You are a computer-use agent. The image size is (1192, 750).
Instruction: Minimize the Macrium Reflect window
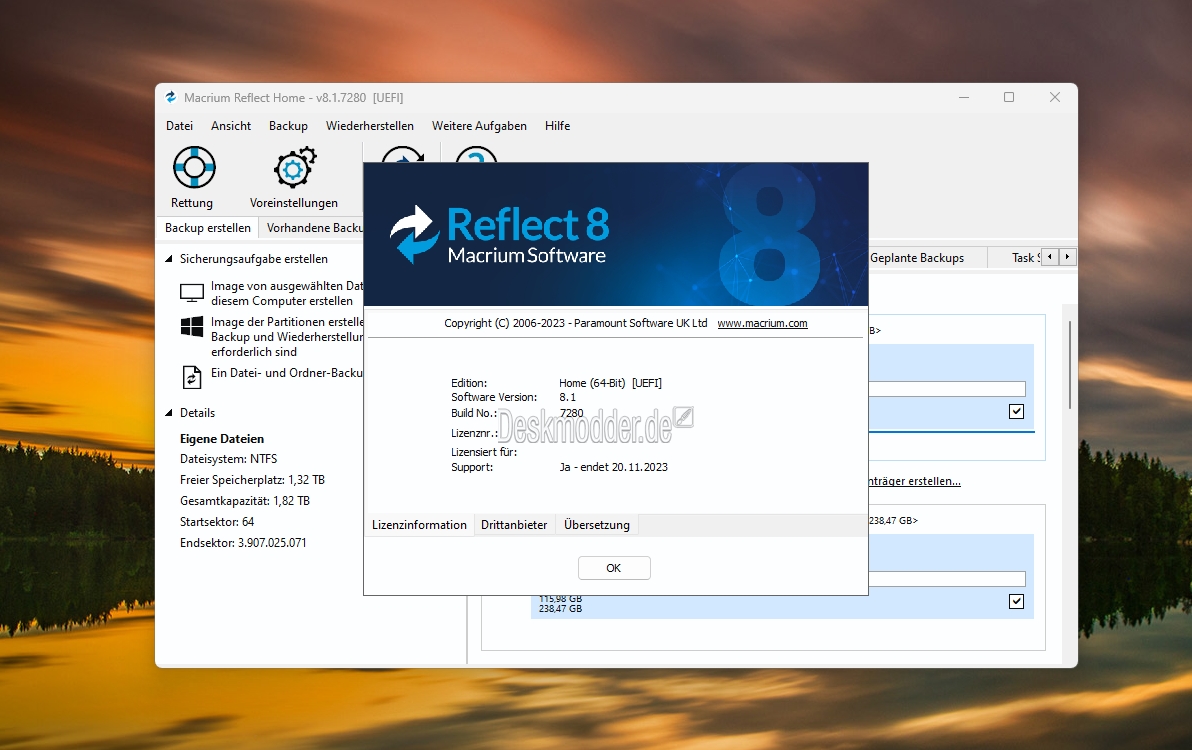click(964, 97)
